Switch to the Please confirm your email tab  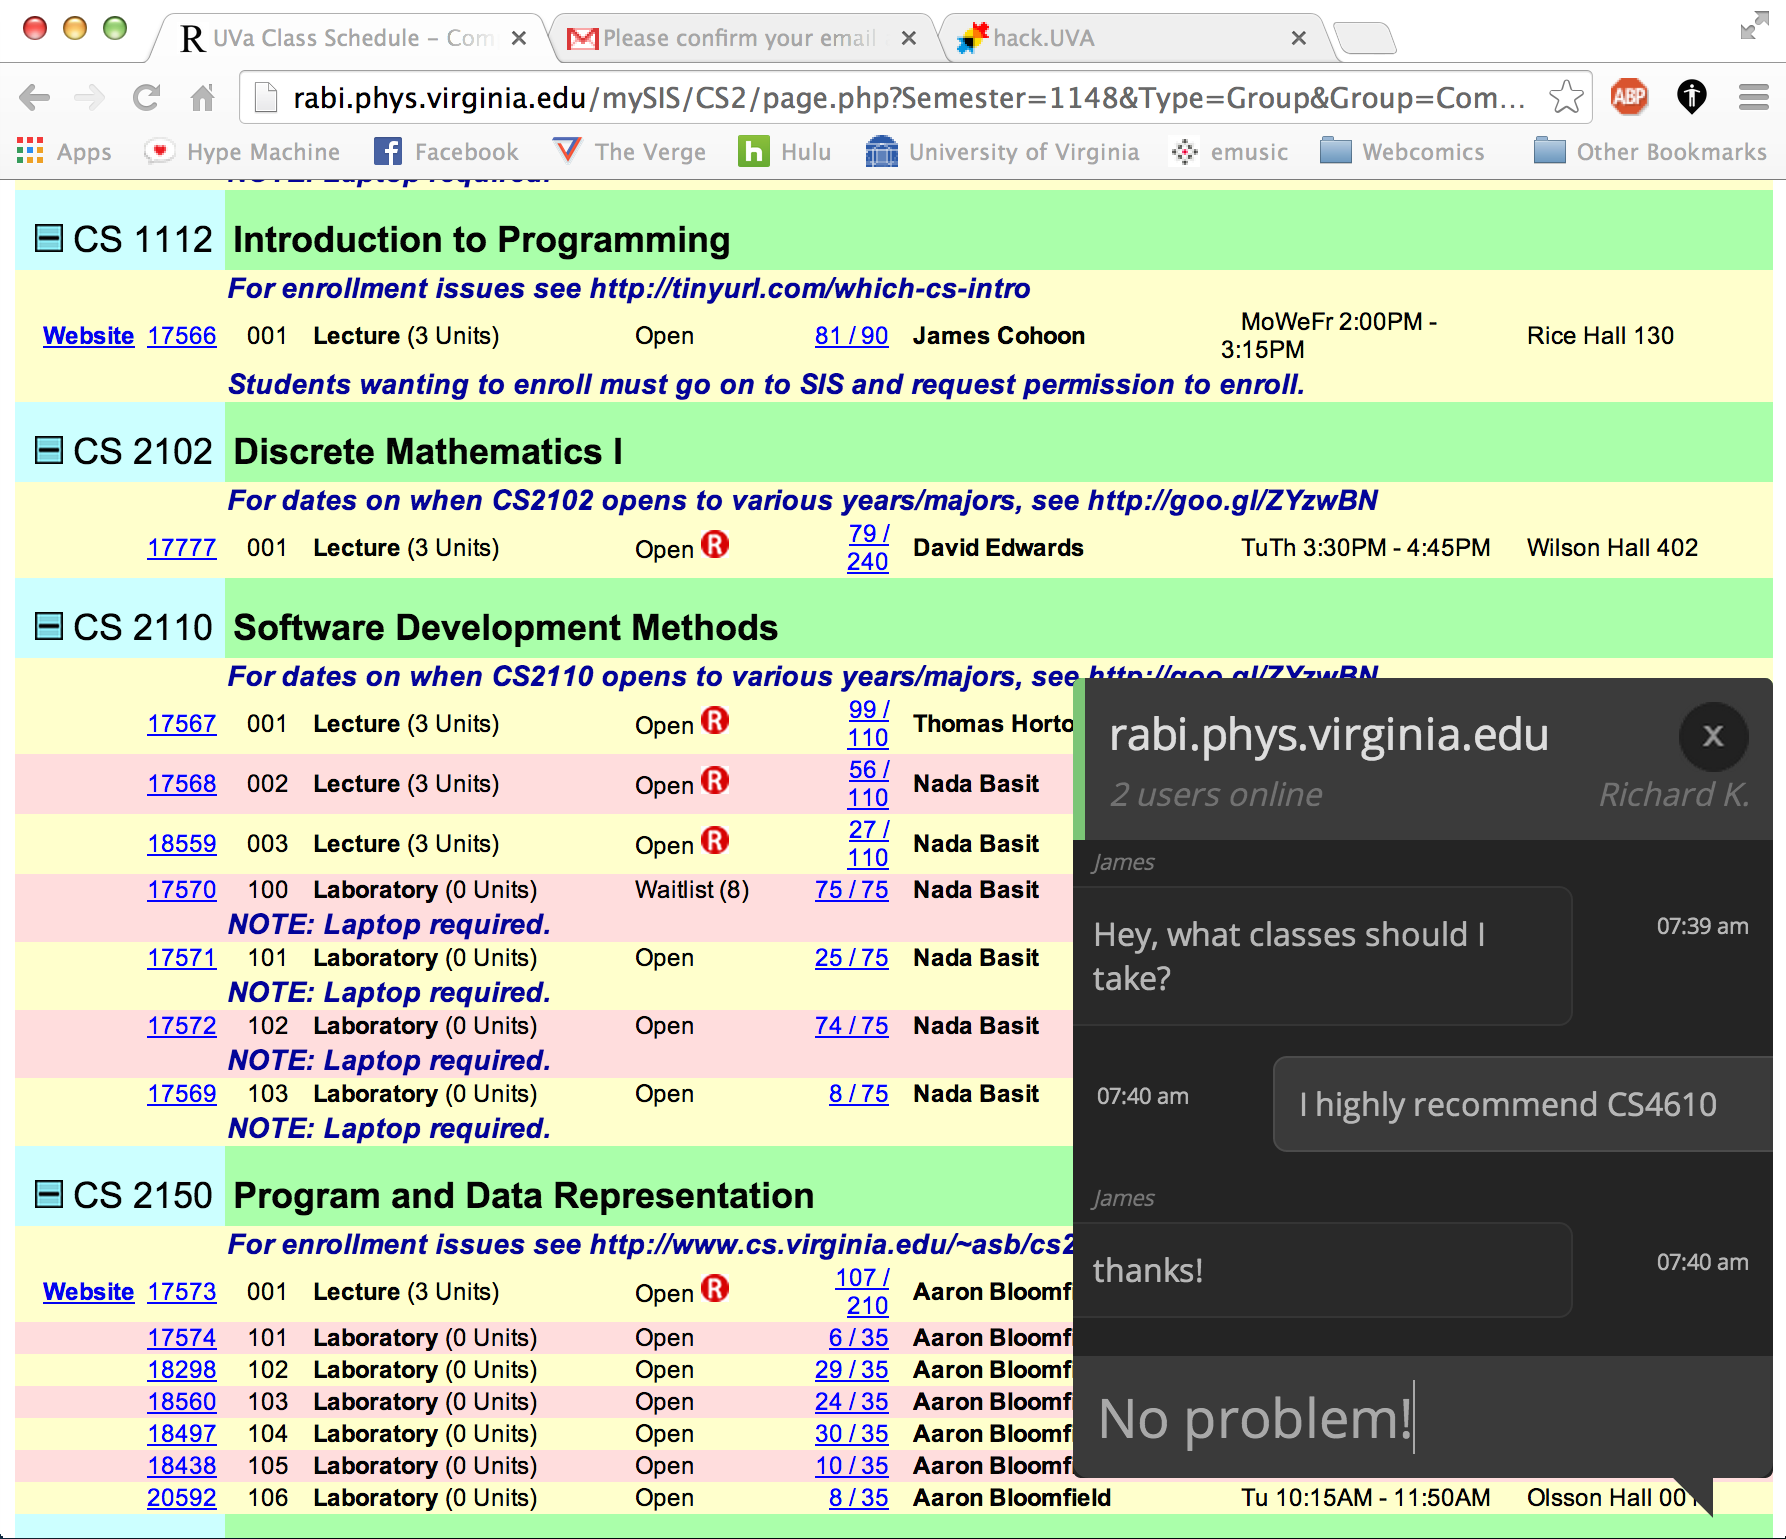pos(740,38)
